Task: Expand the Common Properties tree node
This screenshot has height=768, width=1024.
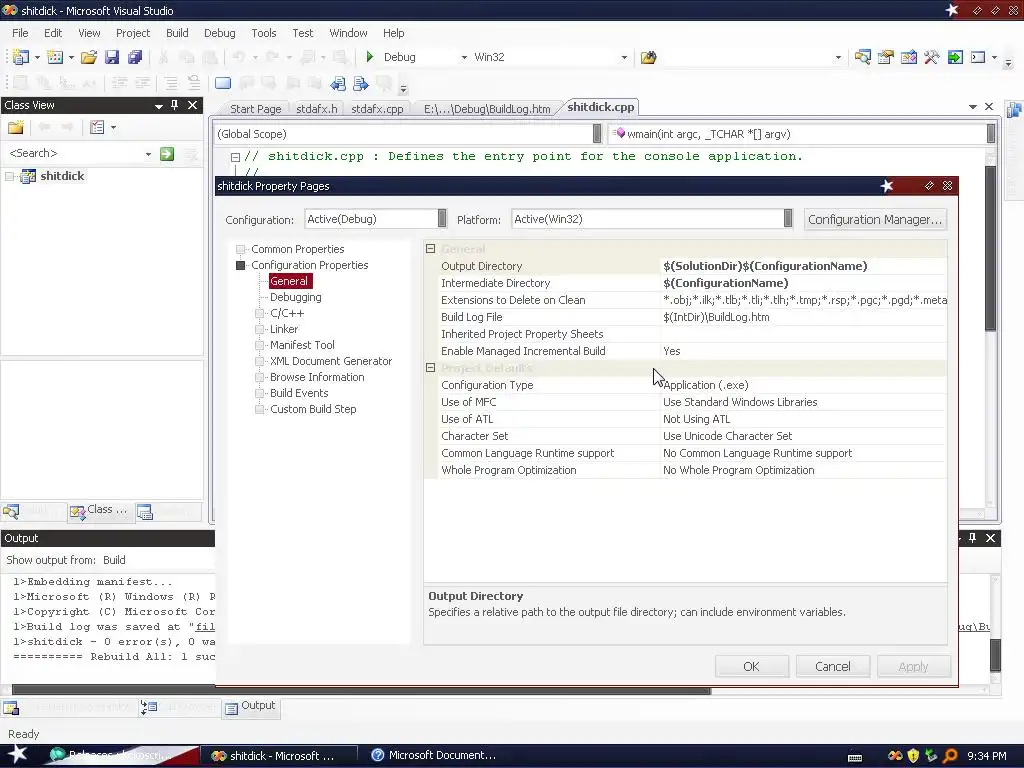Action: tap(240, 249)
